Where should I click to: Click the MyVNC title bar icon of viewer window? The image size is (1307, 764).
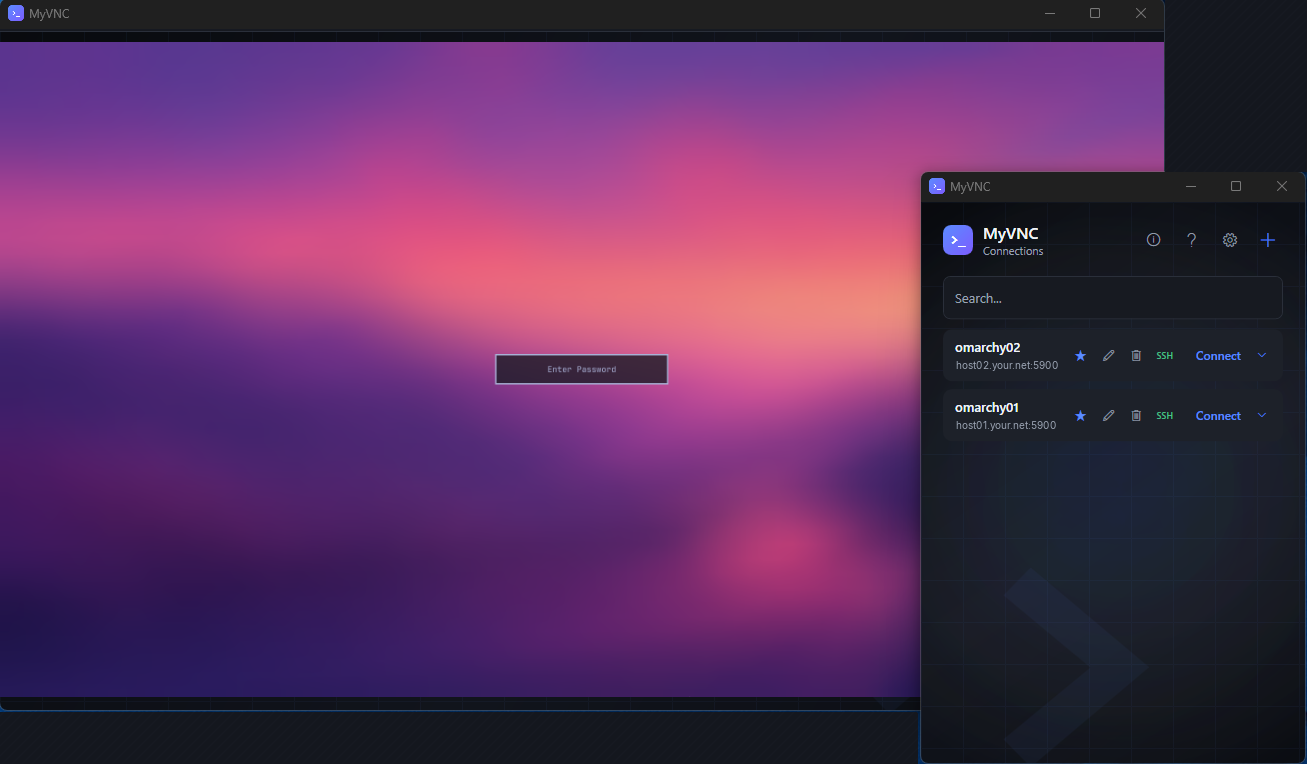(16, 13)
